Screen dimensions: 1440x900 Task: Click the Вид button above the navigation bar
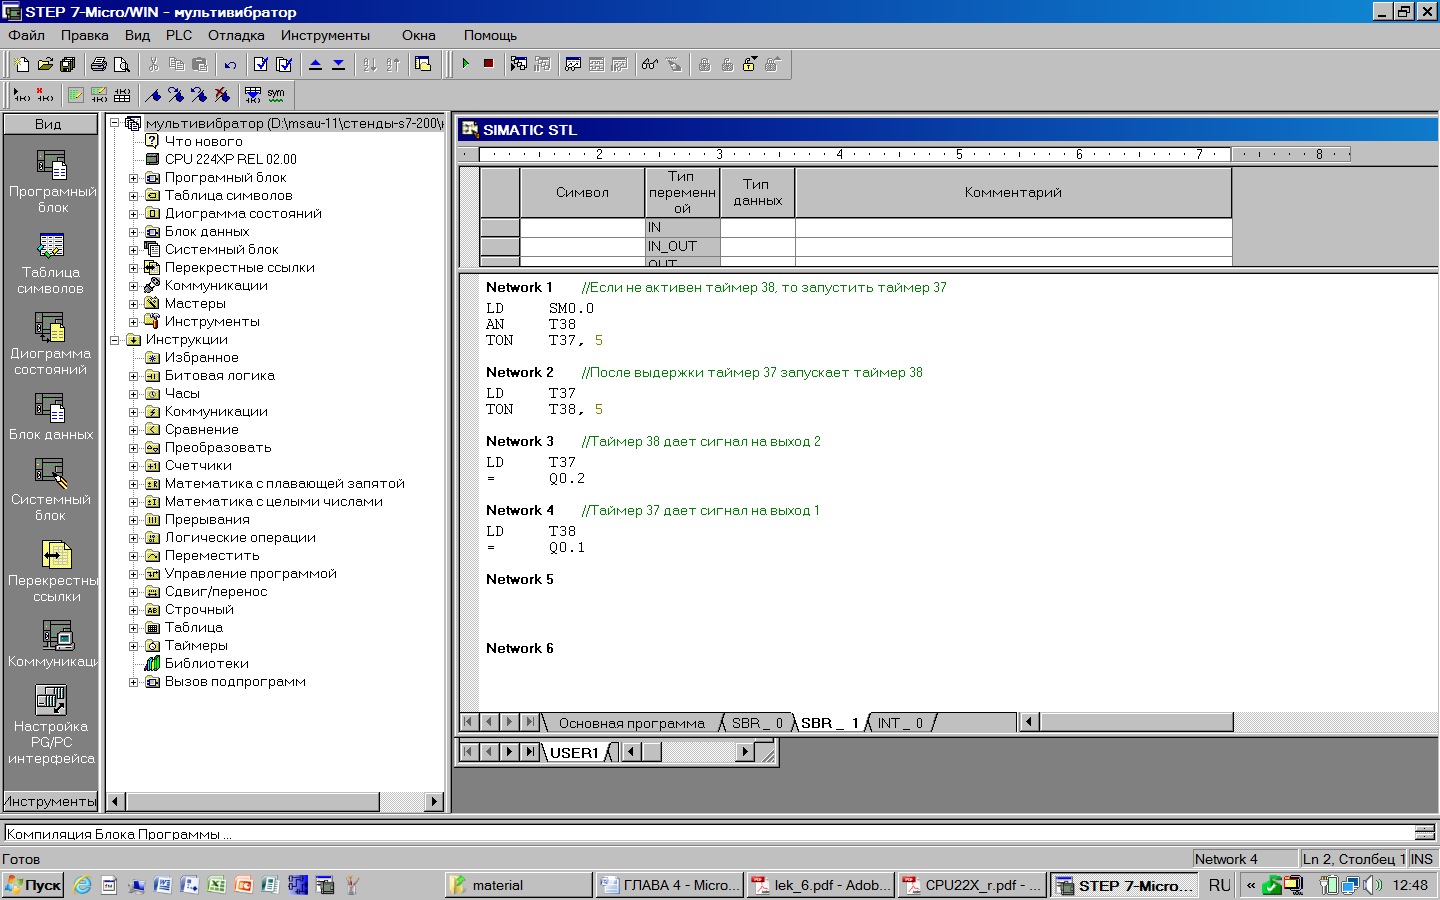(50, 124)
